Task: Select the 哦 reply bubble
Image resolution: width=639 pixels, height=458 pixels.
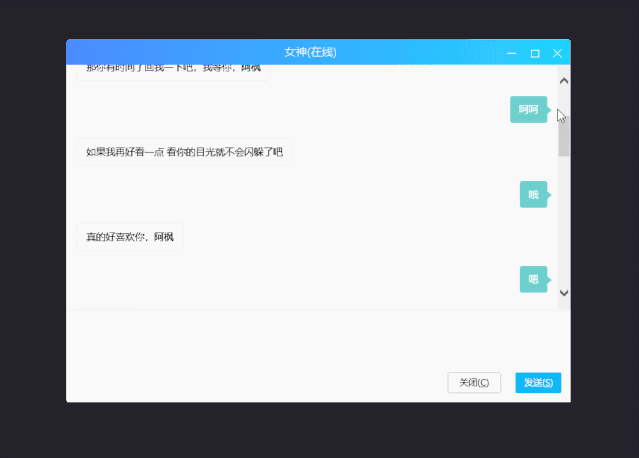Action: point(533,195)
